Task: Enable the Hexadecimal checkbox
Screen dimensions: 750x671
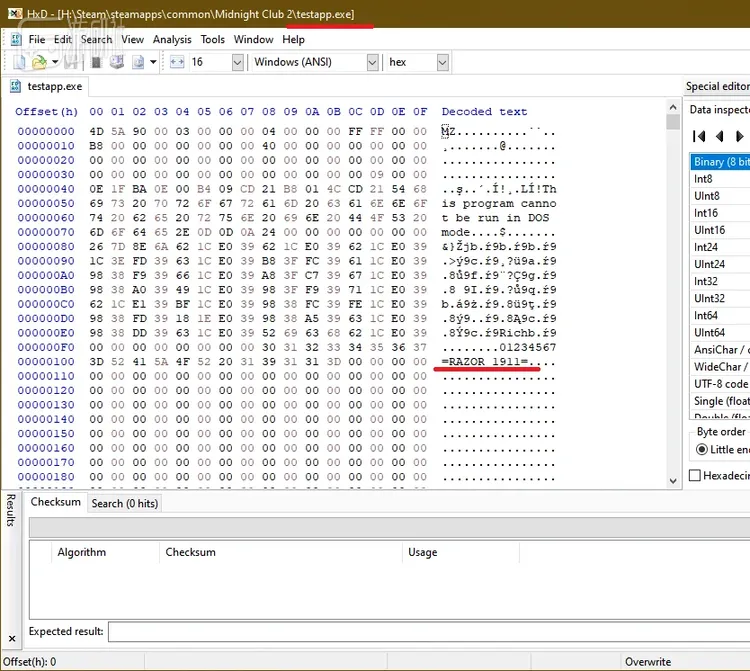Action: (x=695, y=475)
